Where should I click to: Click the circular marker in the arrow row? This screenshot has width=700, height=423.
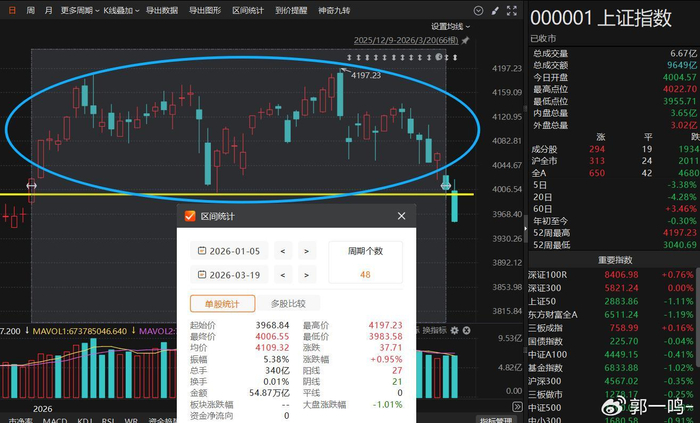438,57
